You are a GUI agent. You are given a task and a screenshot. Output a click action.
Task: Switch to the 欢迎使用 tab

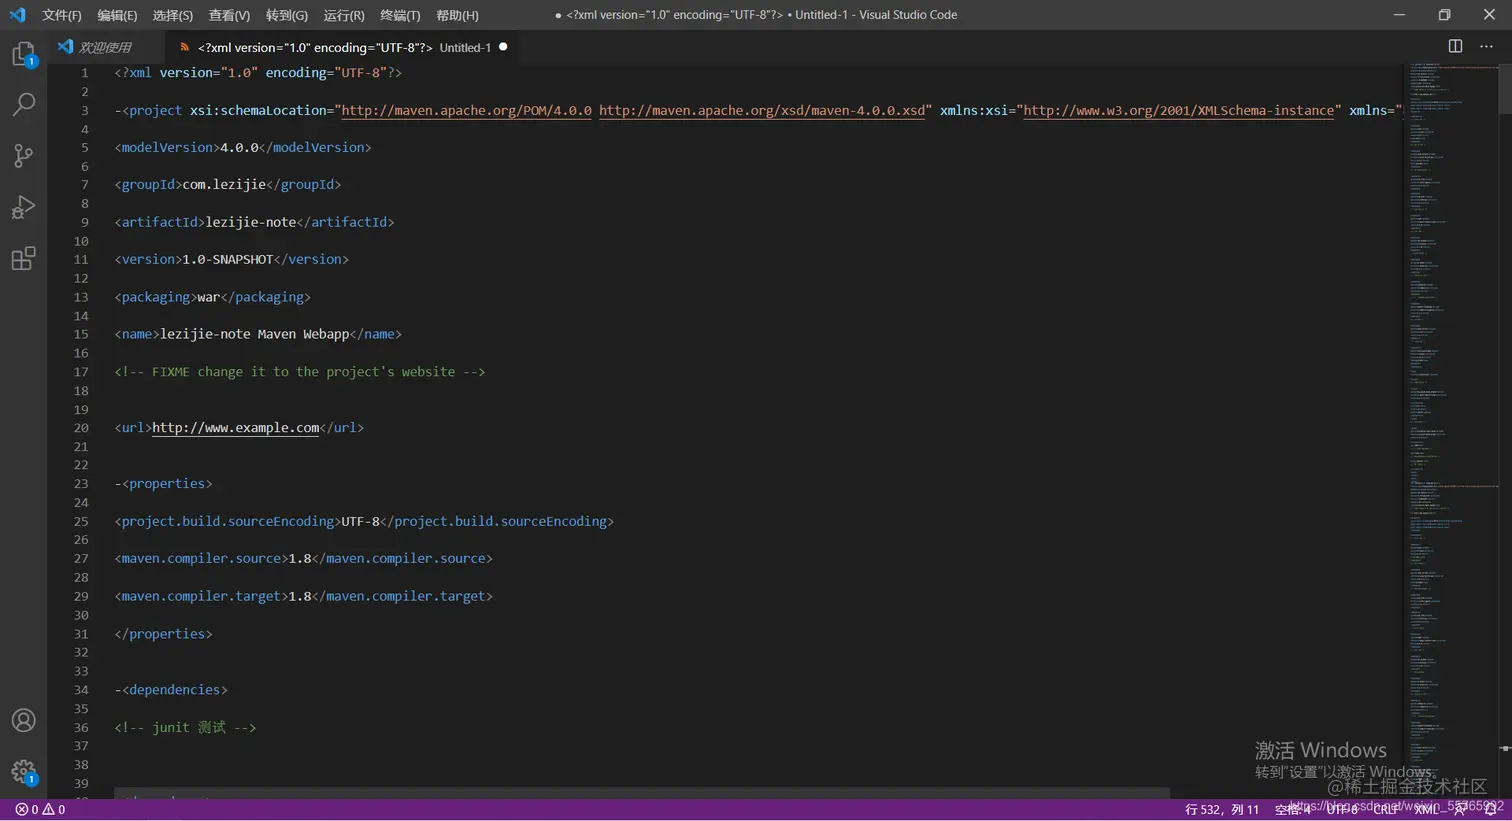tap(104, 47)
